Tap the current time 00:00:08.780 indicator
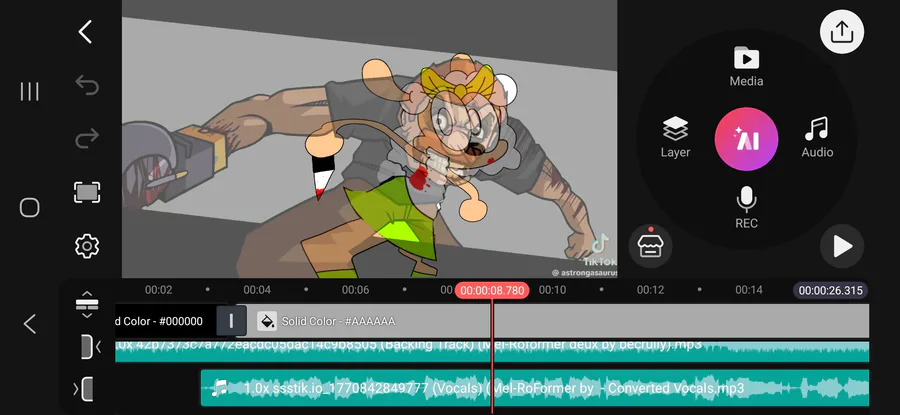The height and width of the screenshot is (415, 900). pos(492,290)
